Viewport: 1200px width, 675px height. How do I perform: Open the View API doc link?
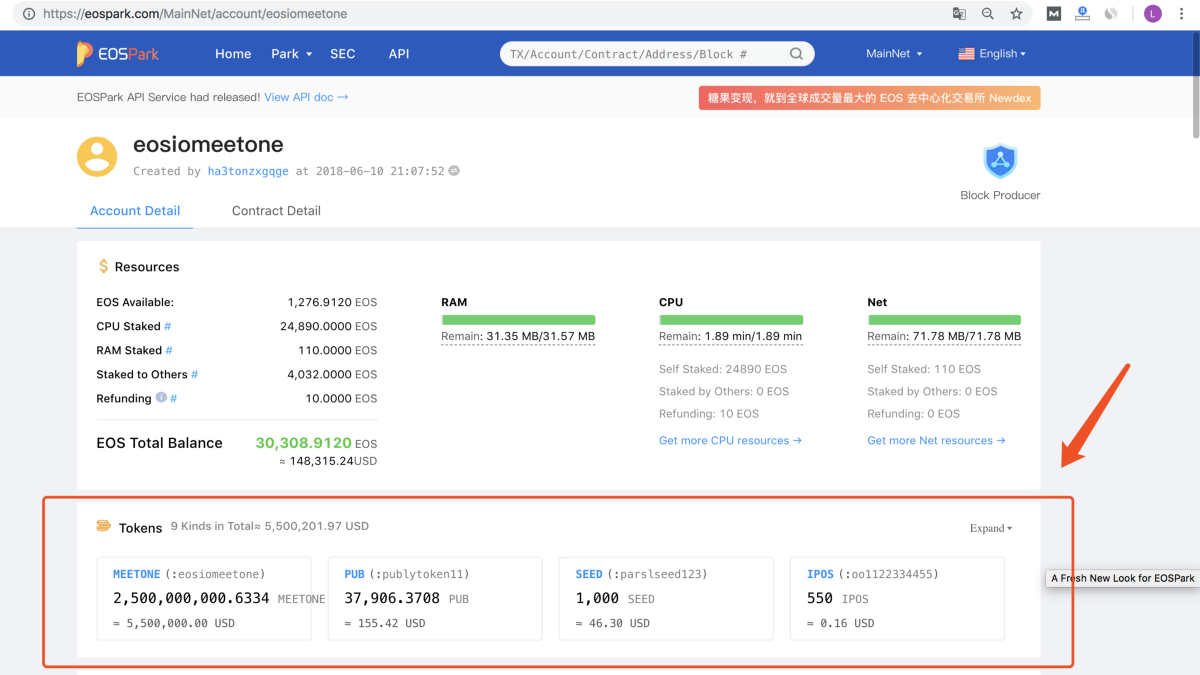point(306,97)
